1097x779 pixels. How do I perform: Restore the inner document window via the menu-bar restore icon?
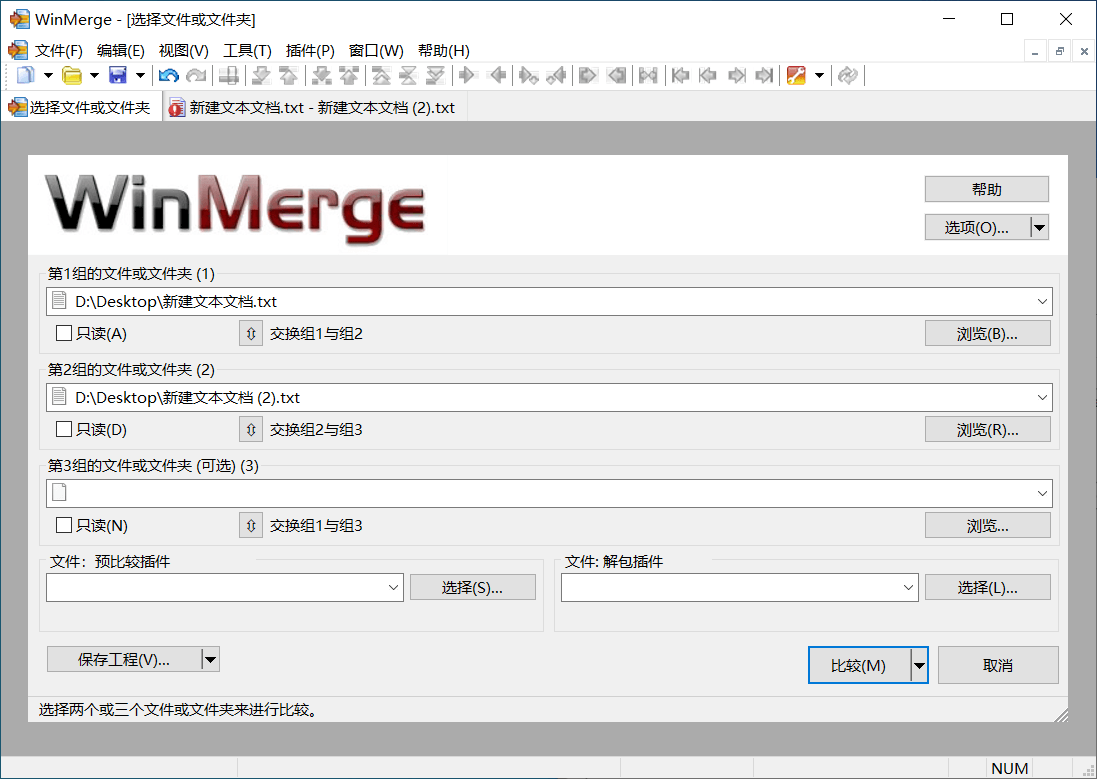coord(1060,51)
